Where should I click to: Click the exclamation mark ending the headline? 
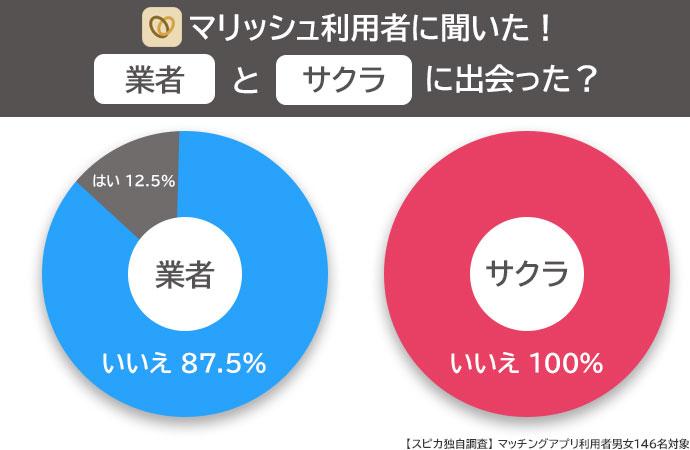click(x=546, y=28)
